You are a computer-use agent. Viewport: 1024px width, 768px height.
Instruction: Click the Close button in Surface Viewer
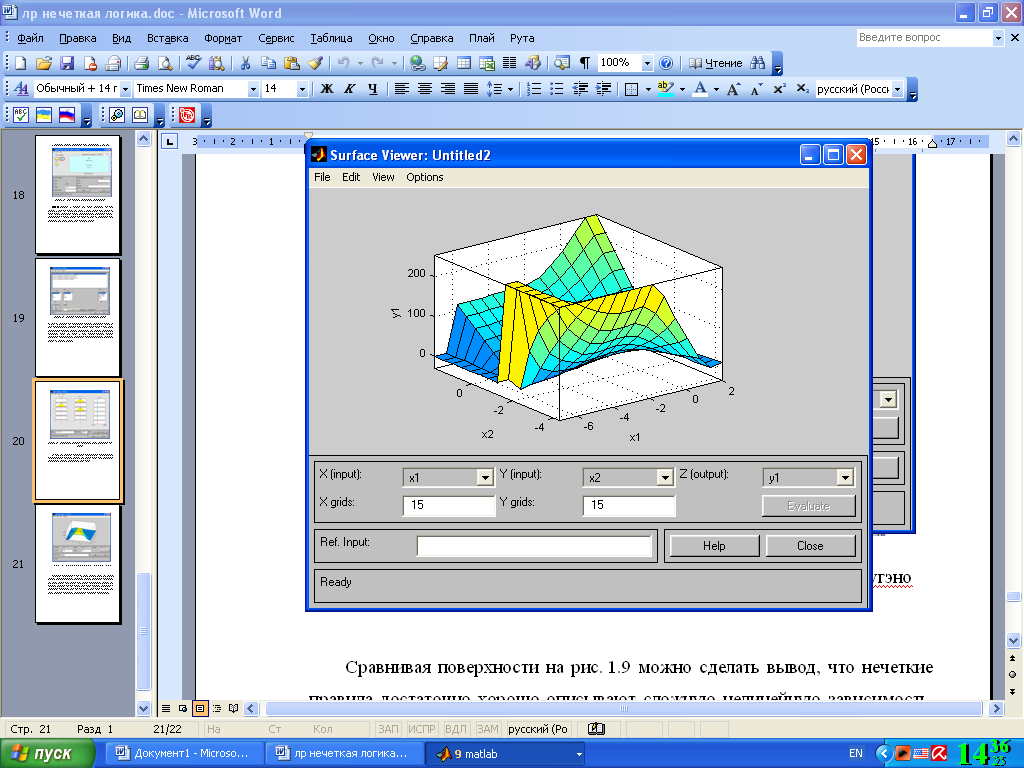[x=810, y=546]
